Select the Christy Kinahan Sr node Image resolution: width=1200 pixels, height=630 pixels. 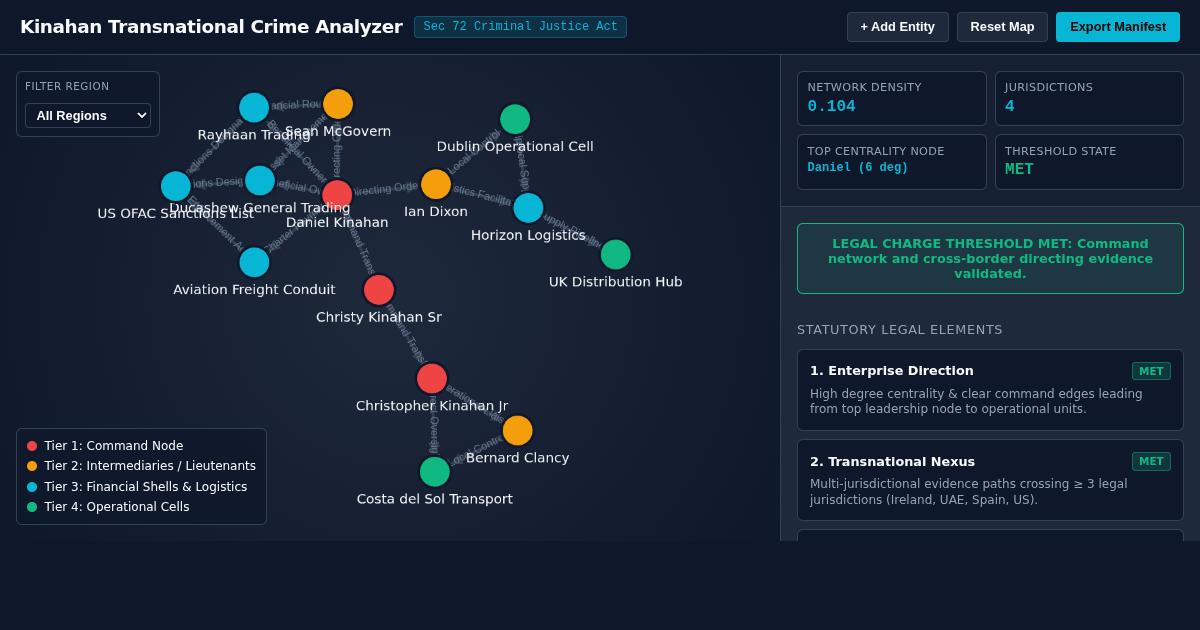pos(379,290)
